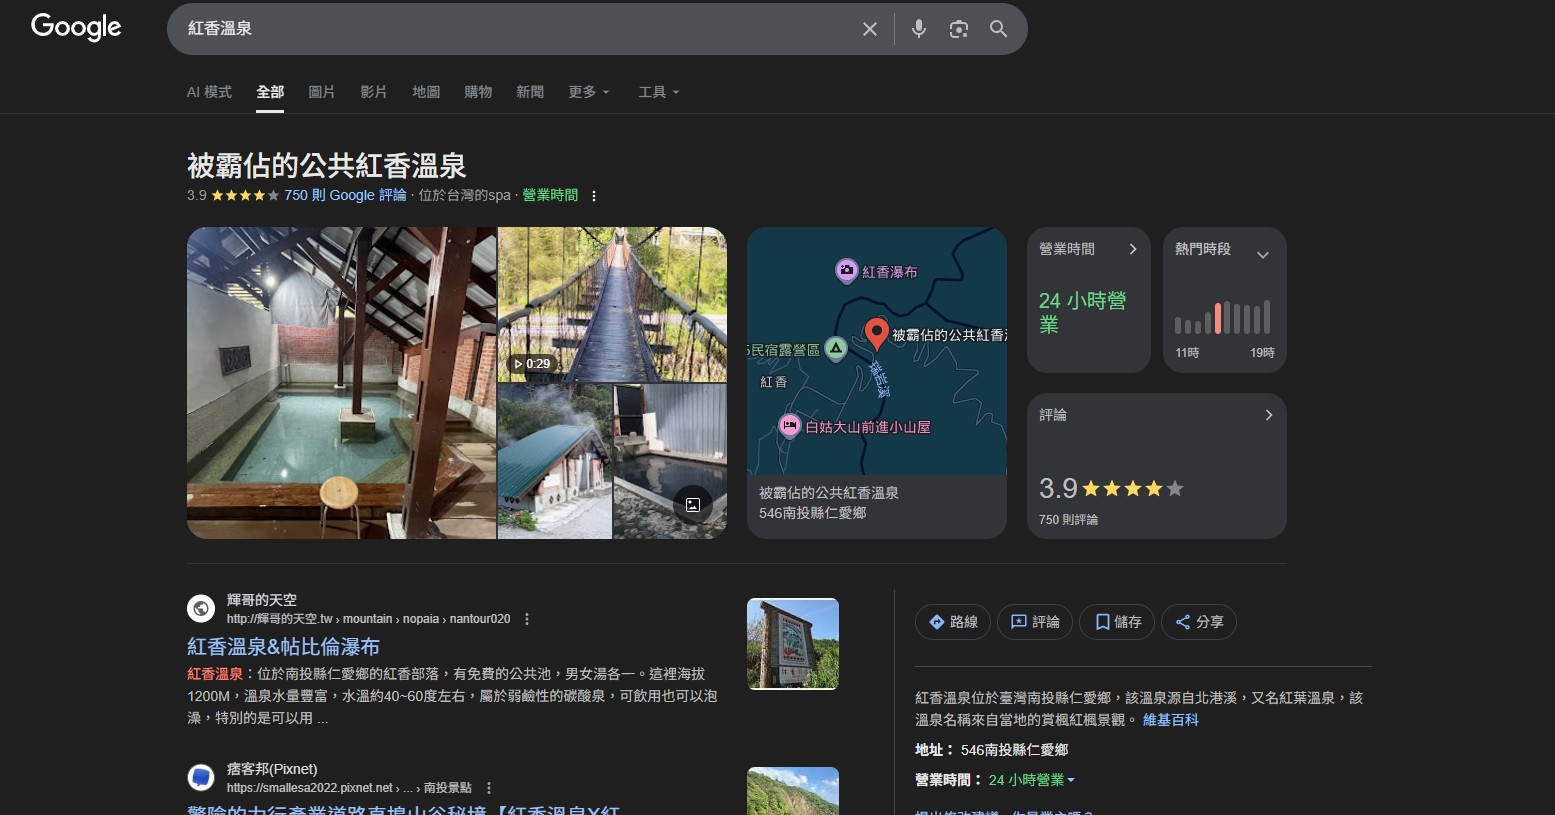Switch to the 圖片 images tab
This screenshot has width=1555, height=815.
[x=321, y=92]
